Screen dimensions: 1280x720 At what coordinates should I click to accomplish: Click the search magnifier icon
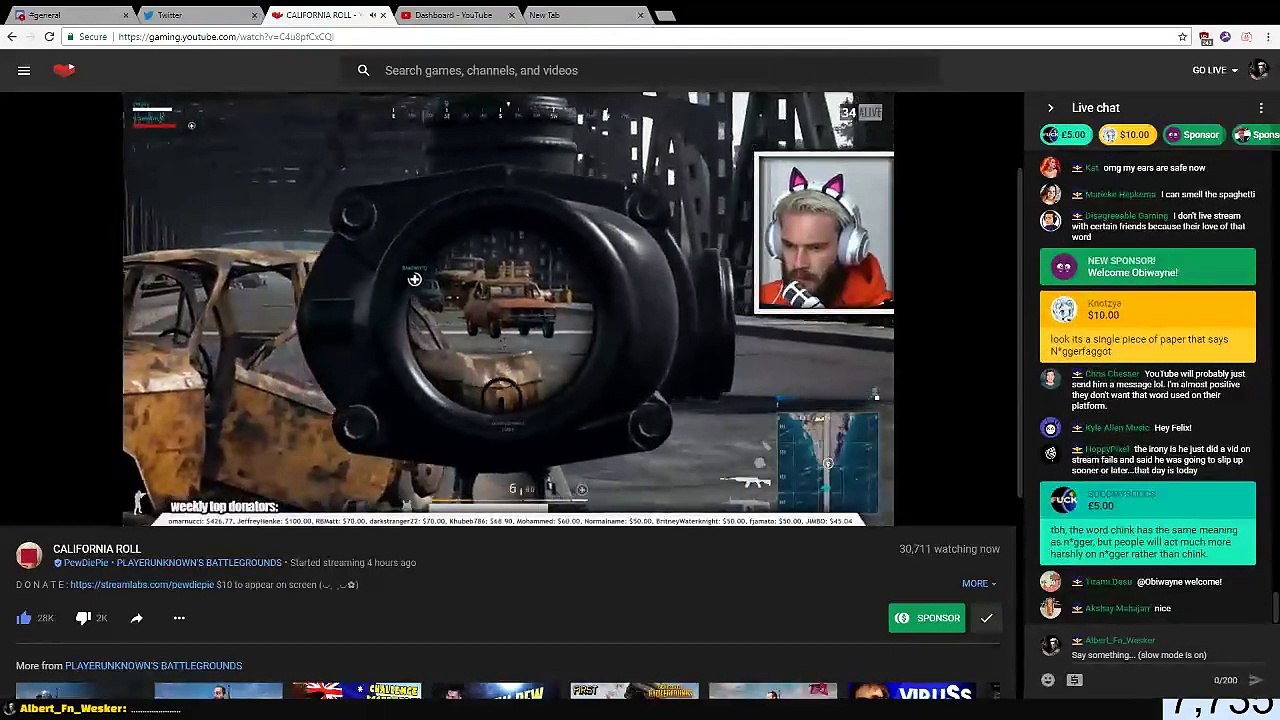pos(364,70)
